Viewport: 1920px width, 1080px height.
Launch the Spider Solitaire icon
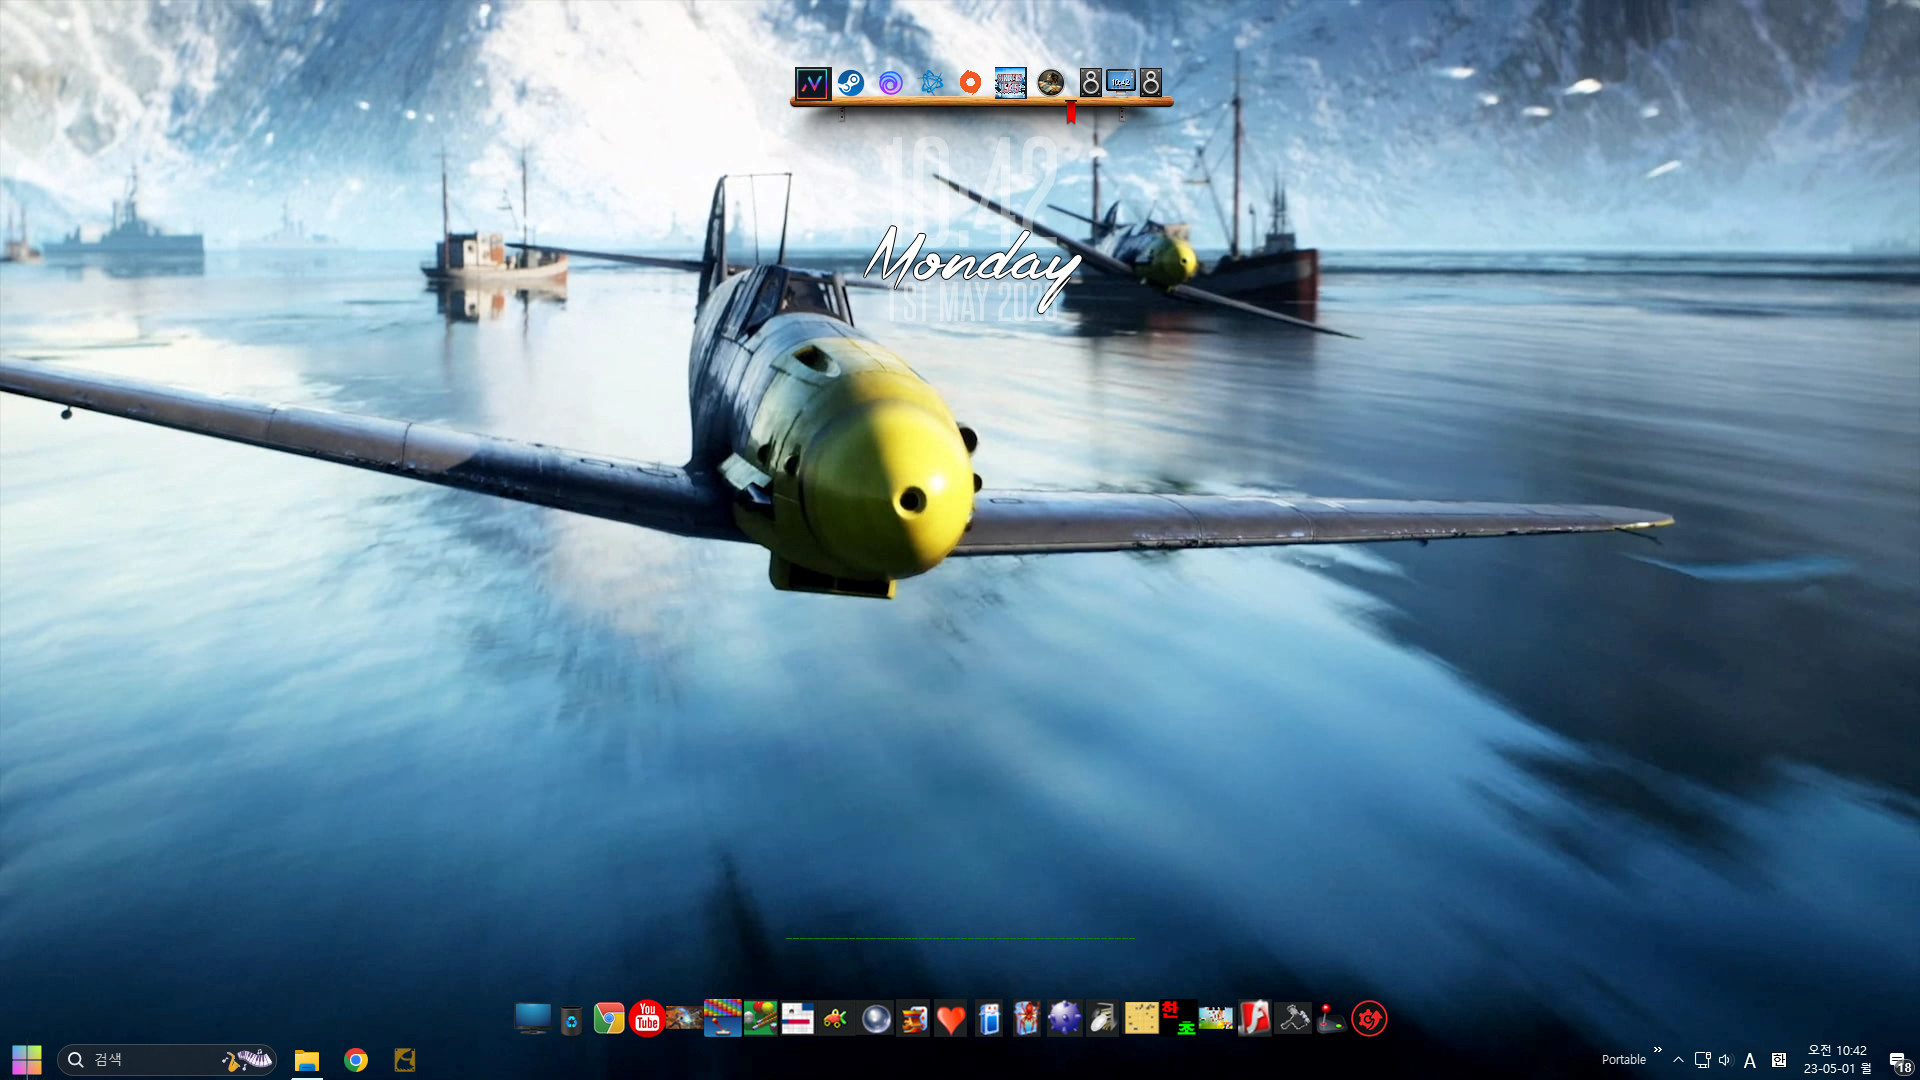(1026, 1019)
